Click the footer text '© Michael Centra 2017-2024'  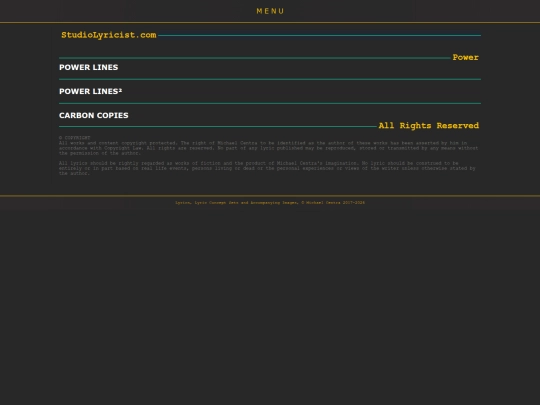click(x=333, y=202)
